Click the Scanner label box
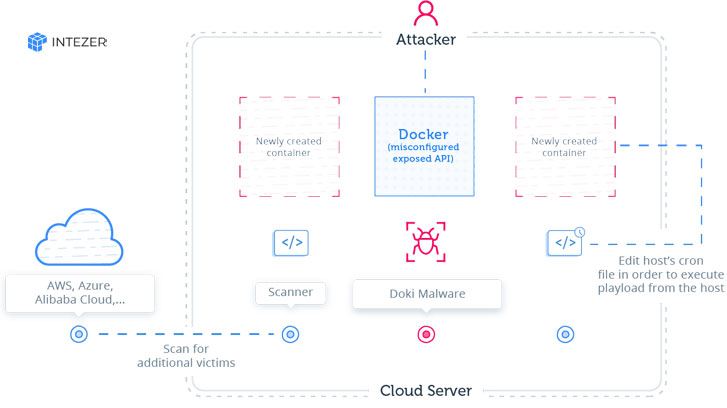 [290, 293]
